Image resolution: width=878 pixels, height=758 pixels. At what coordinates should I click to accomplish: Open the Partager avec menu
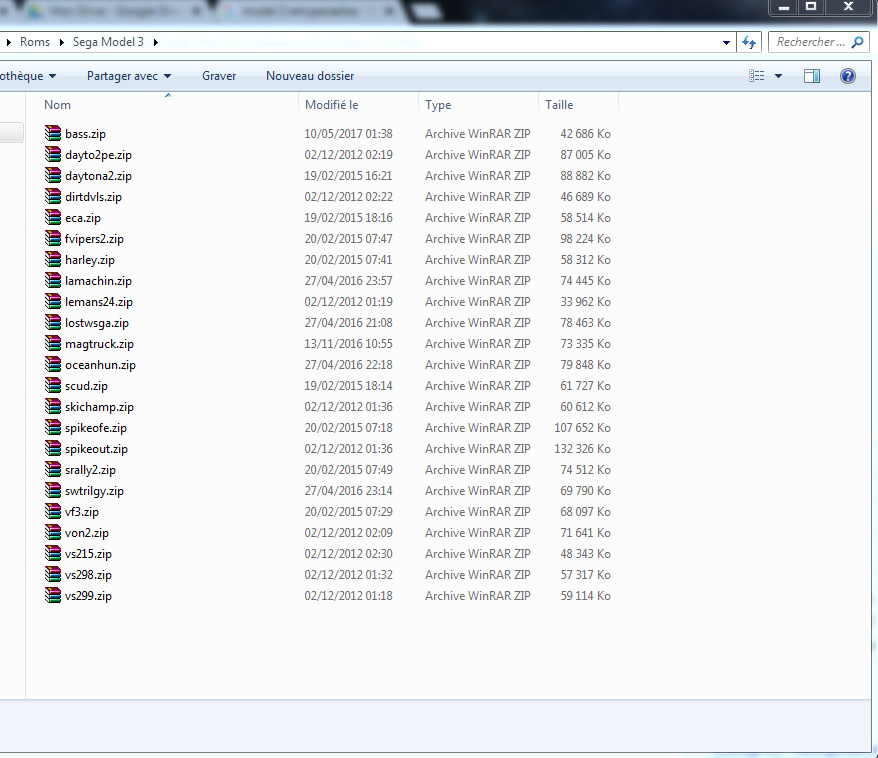coord(129,76)
